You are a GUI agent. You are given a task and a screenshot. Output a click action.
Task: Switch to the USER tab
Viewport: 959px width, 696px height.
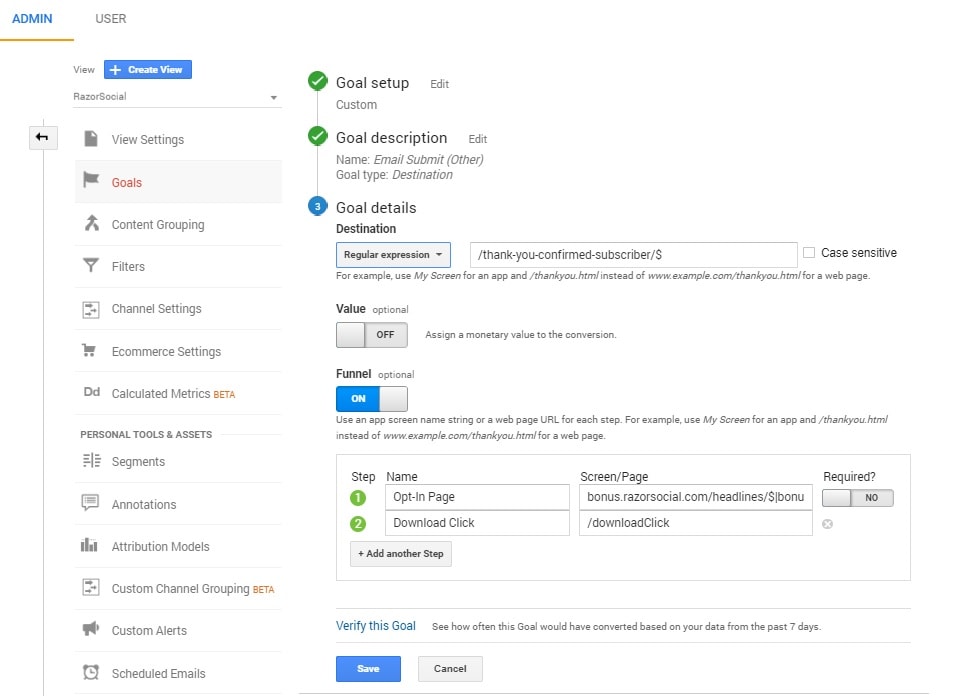(x=111, y=19)
